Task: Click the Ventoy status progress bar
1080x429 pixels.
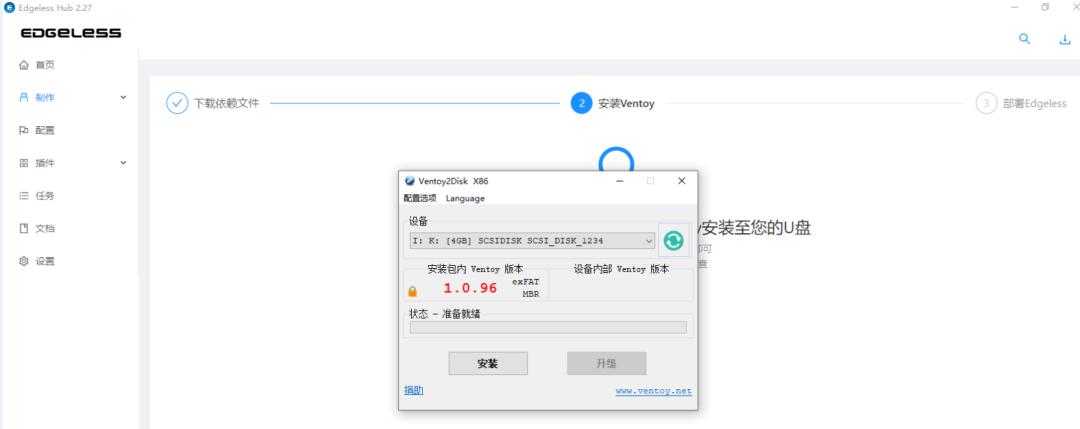Action: point(548,327)
